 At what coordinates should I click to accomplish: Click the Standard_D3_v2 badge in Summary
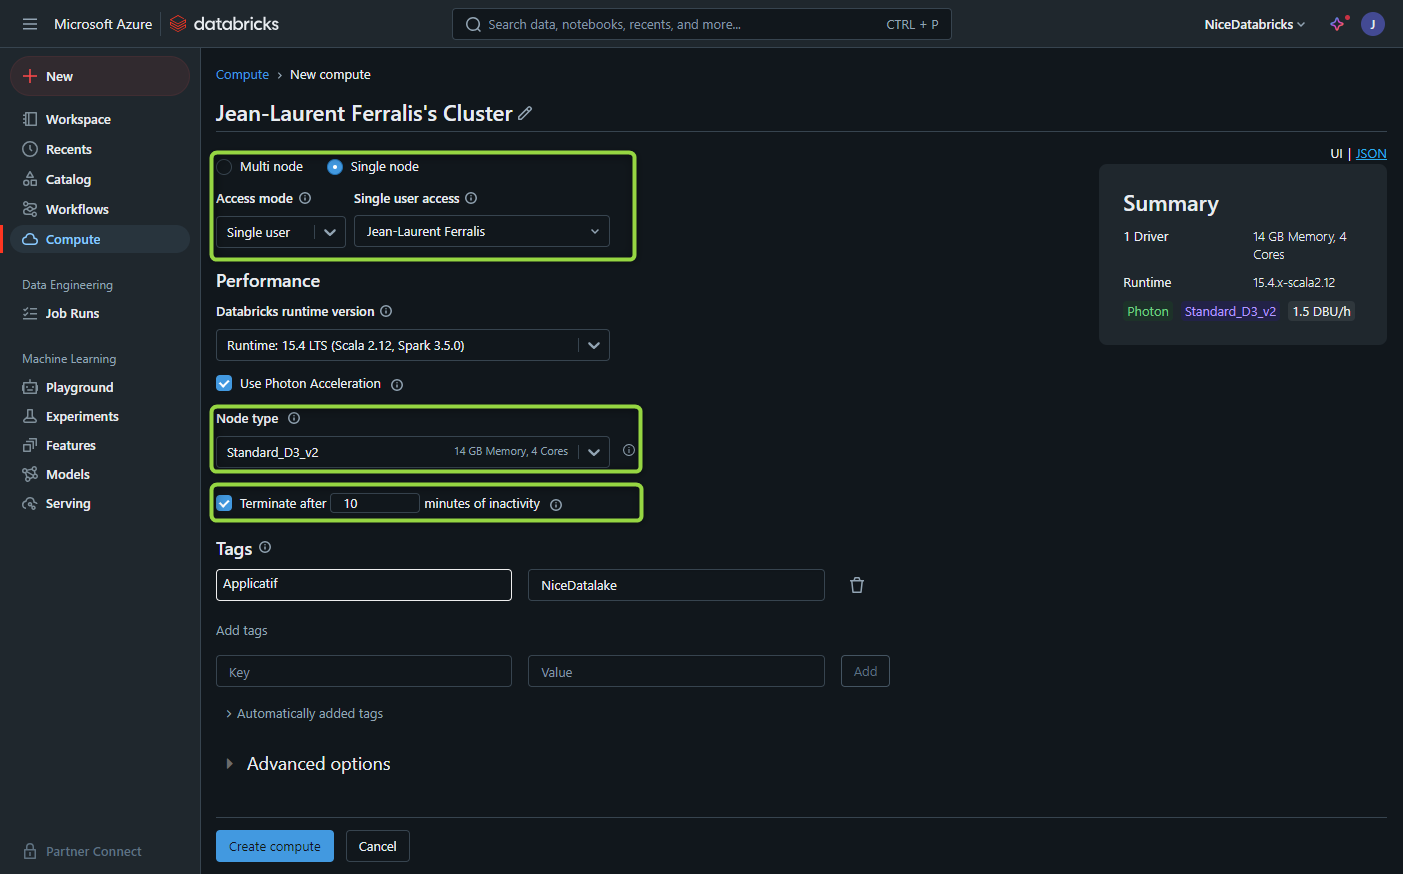[x=1230, y=311]
